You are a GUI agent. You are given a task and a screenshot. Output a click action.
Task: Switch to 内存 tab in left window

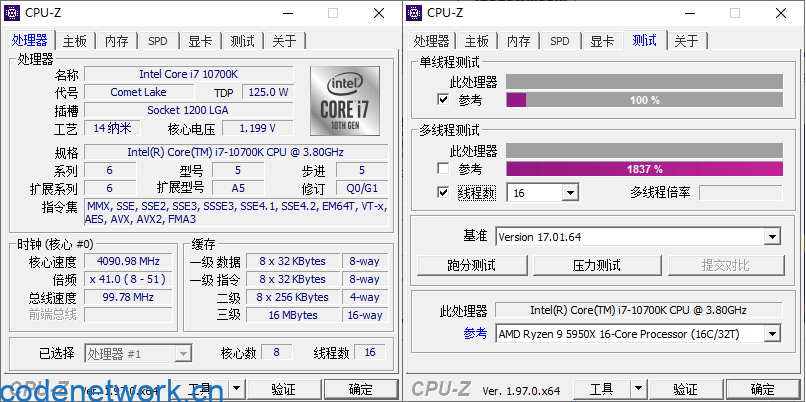(117, 41)
